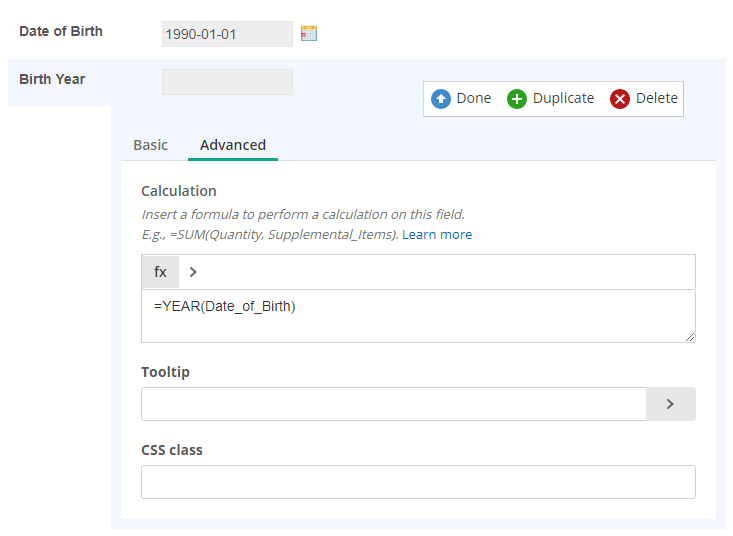Open the Learn more link
733x536 pixels.
pos(437,235)
